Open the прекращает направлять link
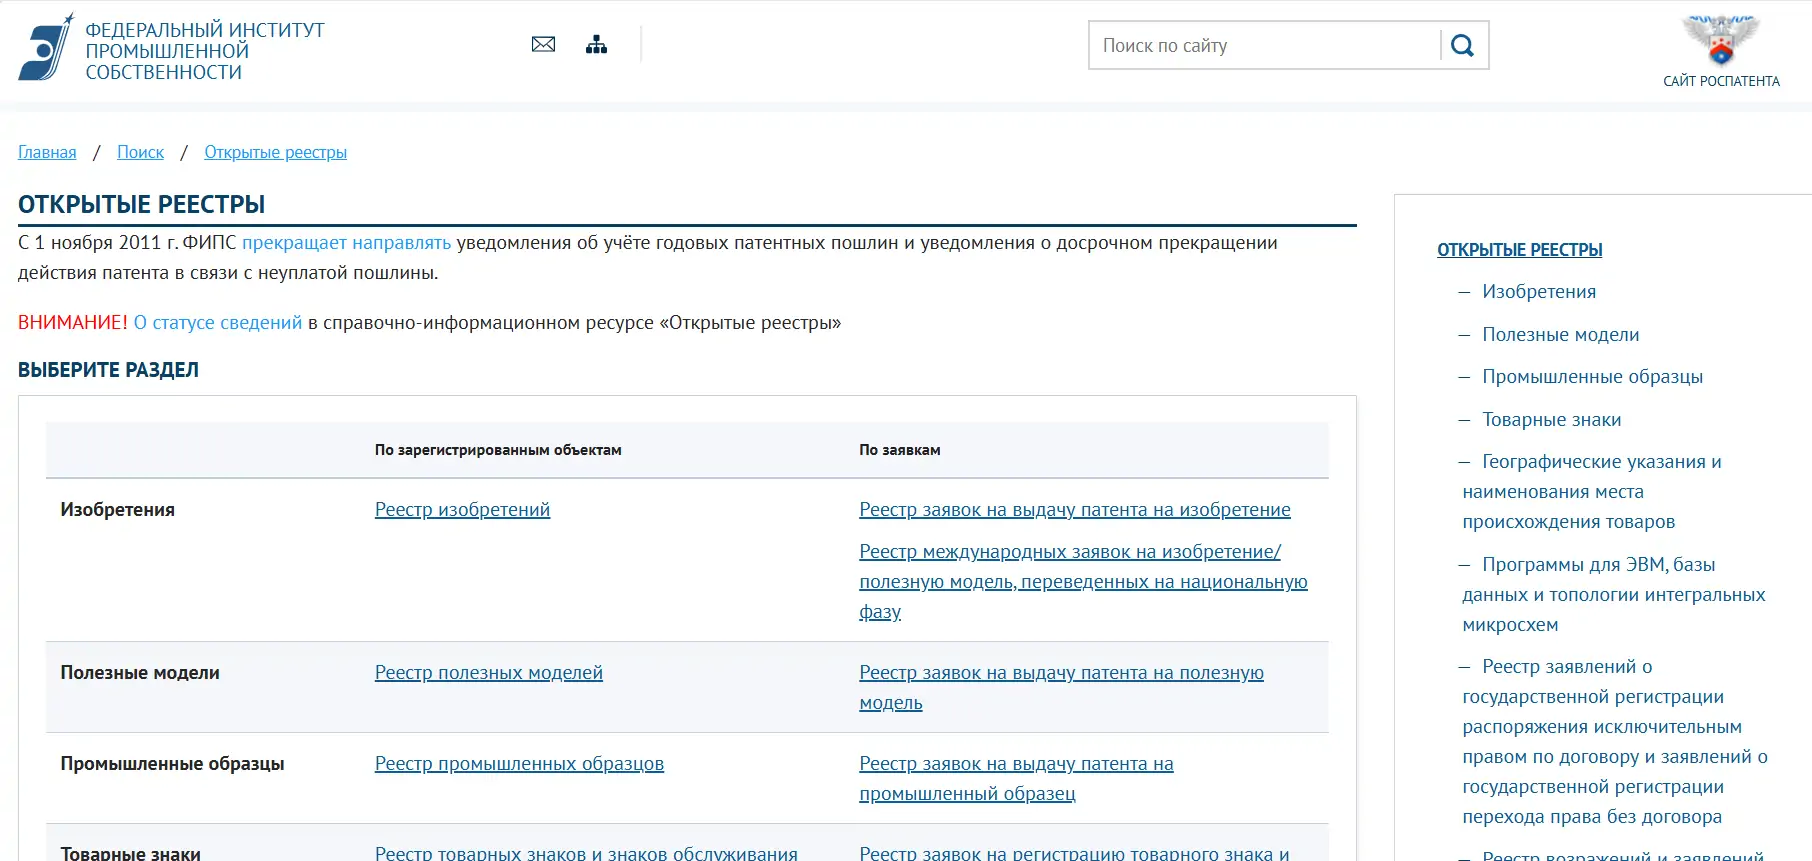This screenshot has height=861, width=1812. [346, 243]
